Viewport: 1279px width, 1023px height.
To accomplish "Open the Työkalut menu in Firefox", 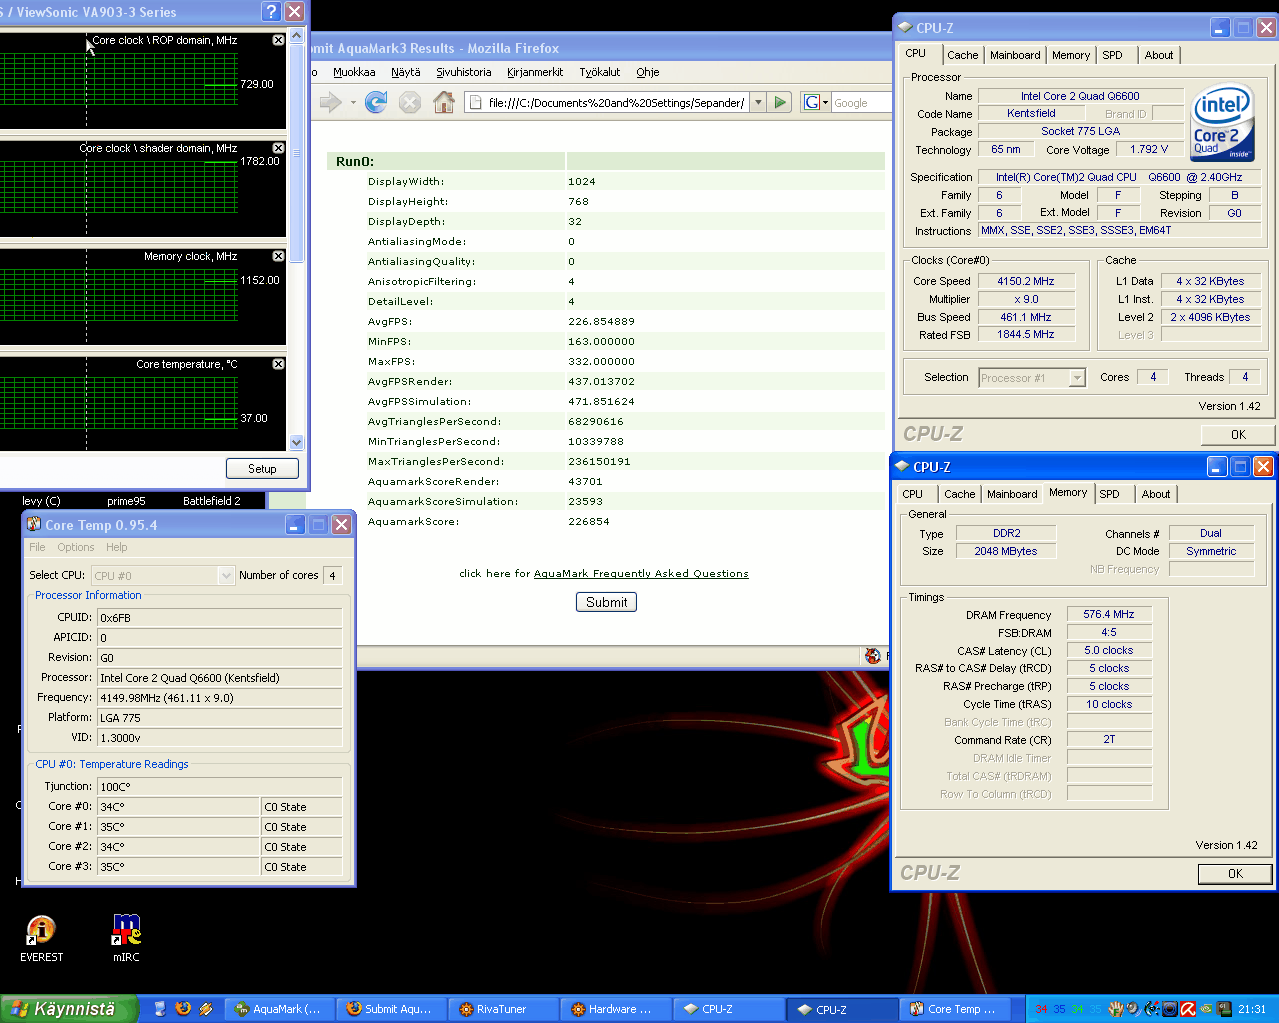I will coord(600,72).
